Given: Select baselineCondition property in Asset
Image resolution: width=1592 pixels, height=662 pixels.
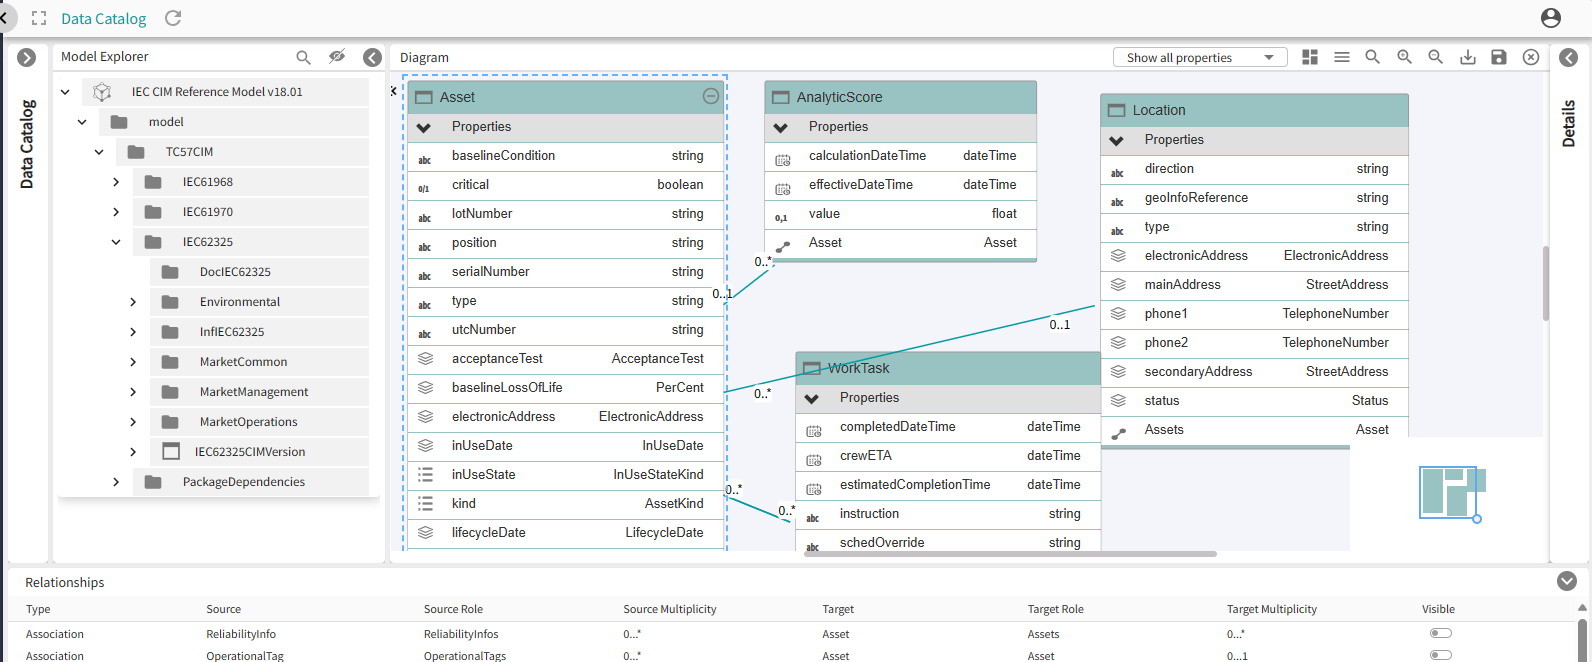Looking at the screenshot, I should [566, 156].
